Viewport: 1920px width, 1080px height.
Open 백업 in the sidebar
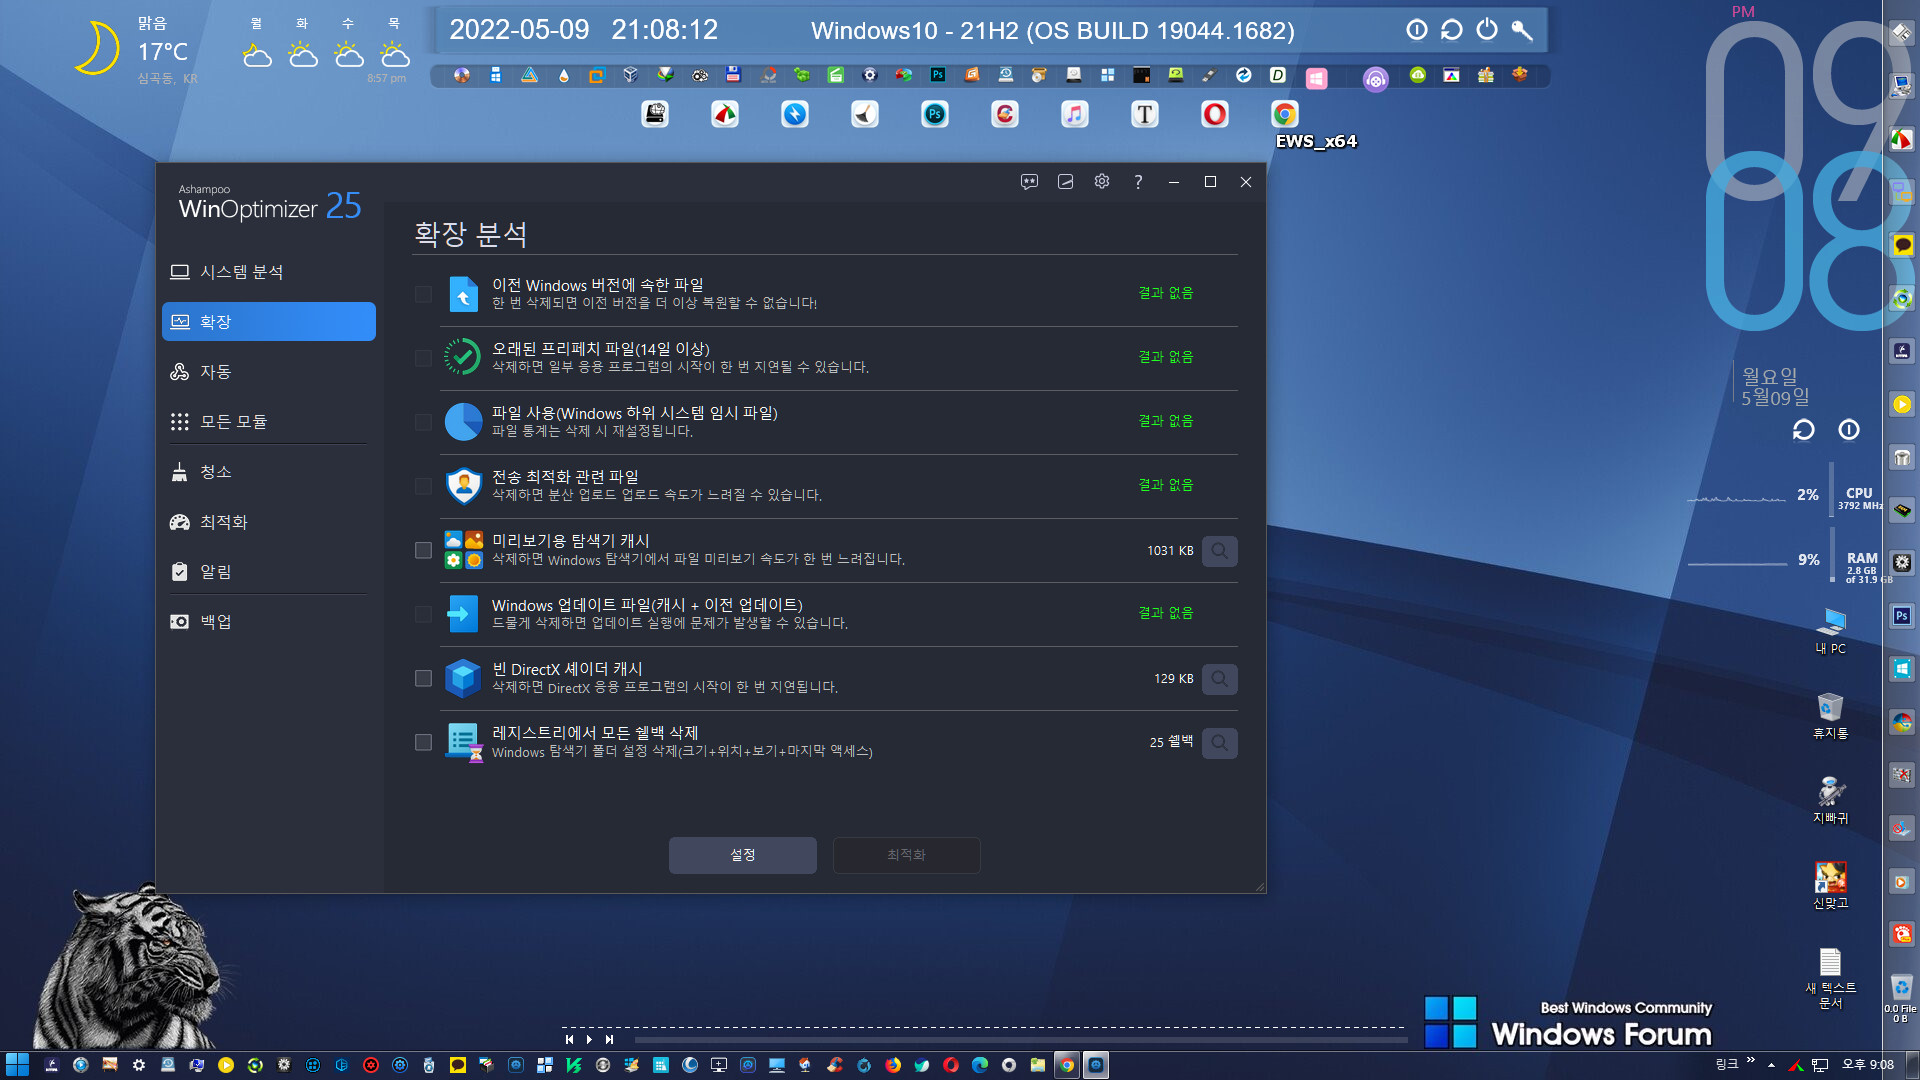pyautogui.click(x=269, y=622)
